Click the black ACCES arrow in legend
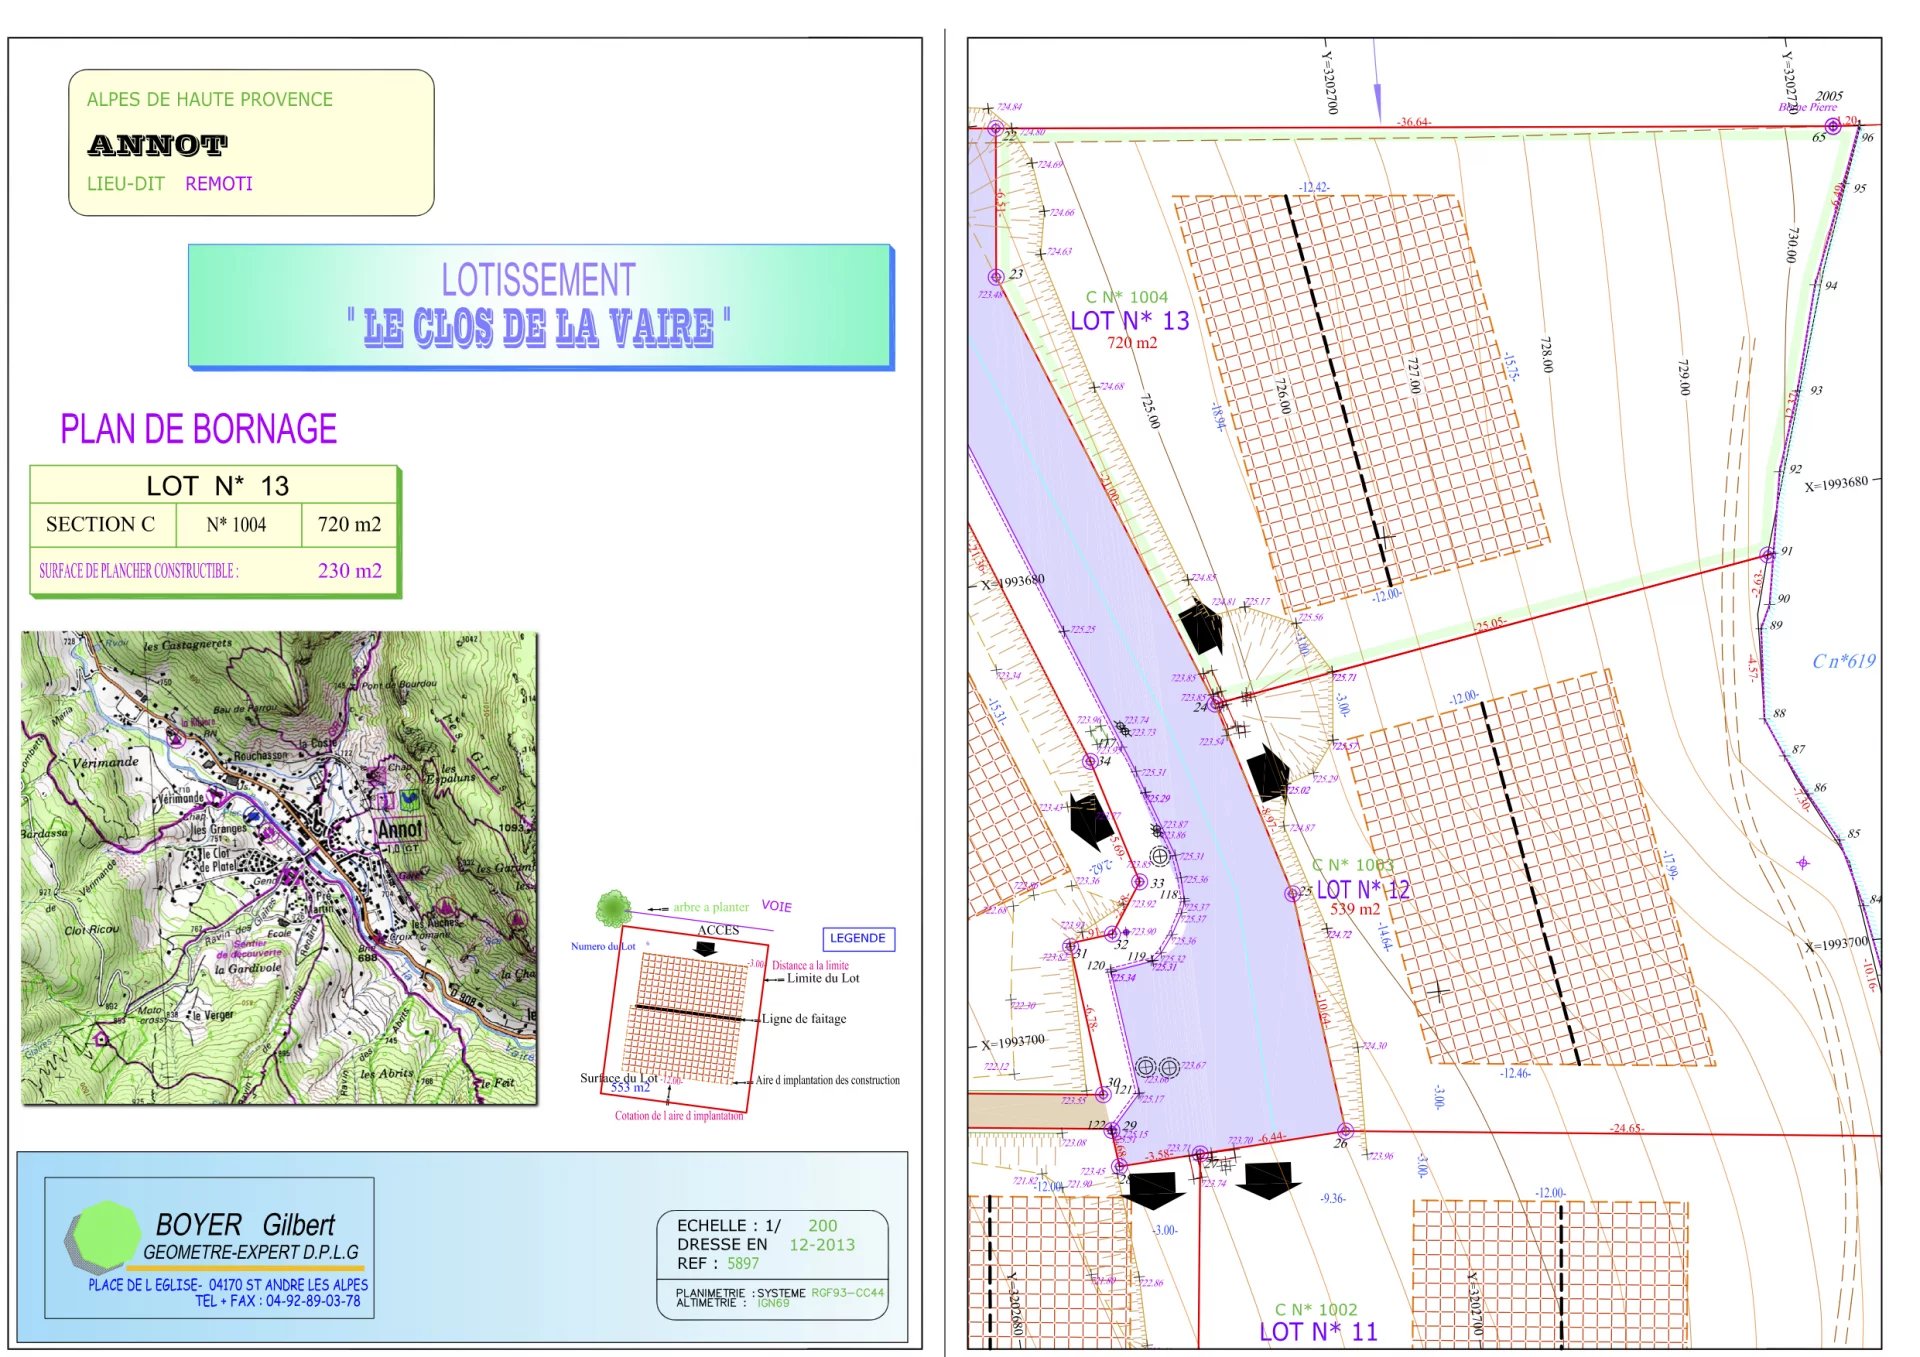 706,948
